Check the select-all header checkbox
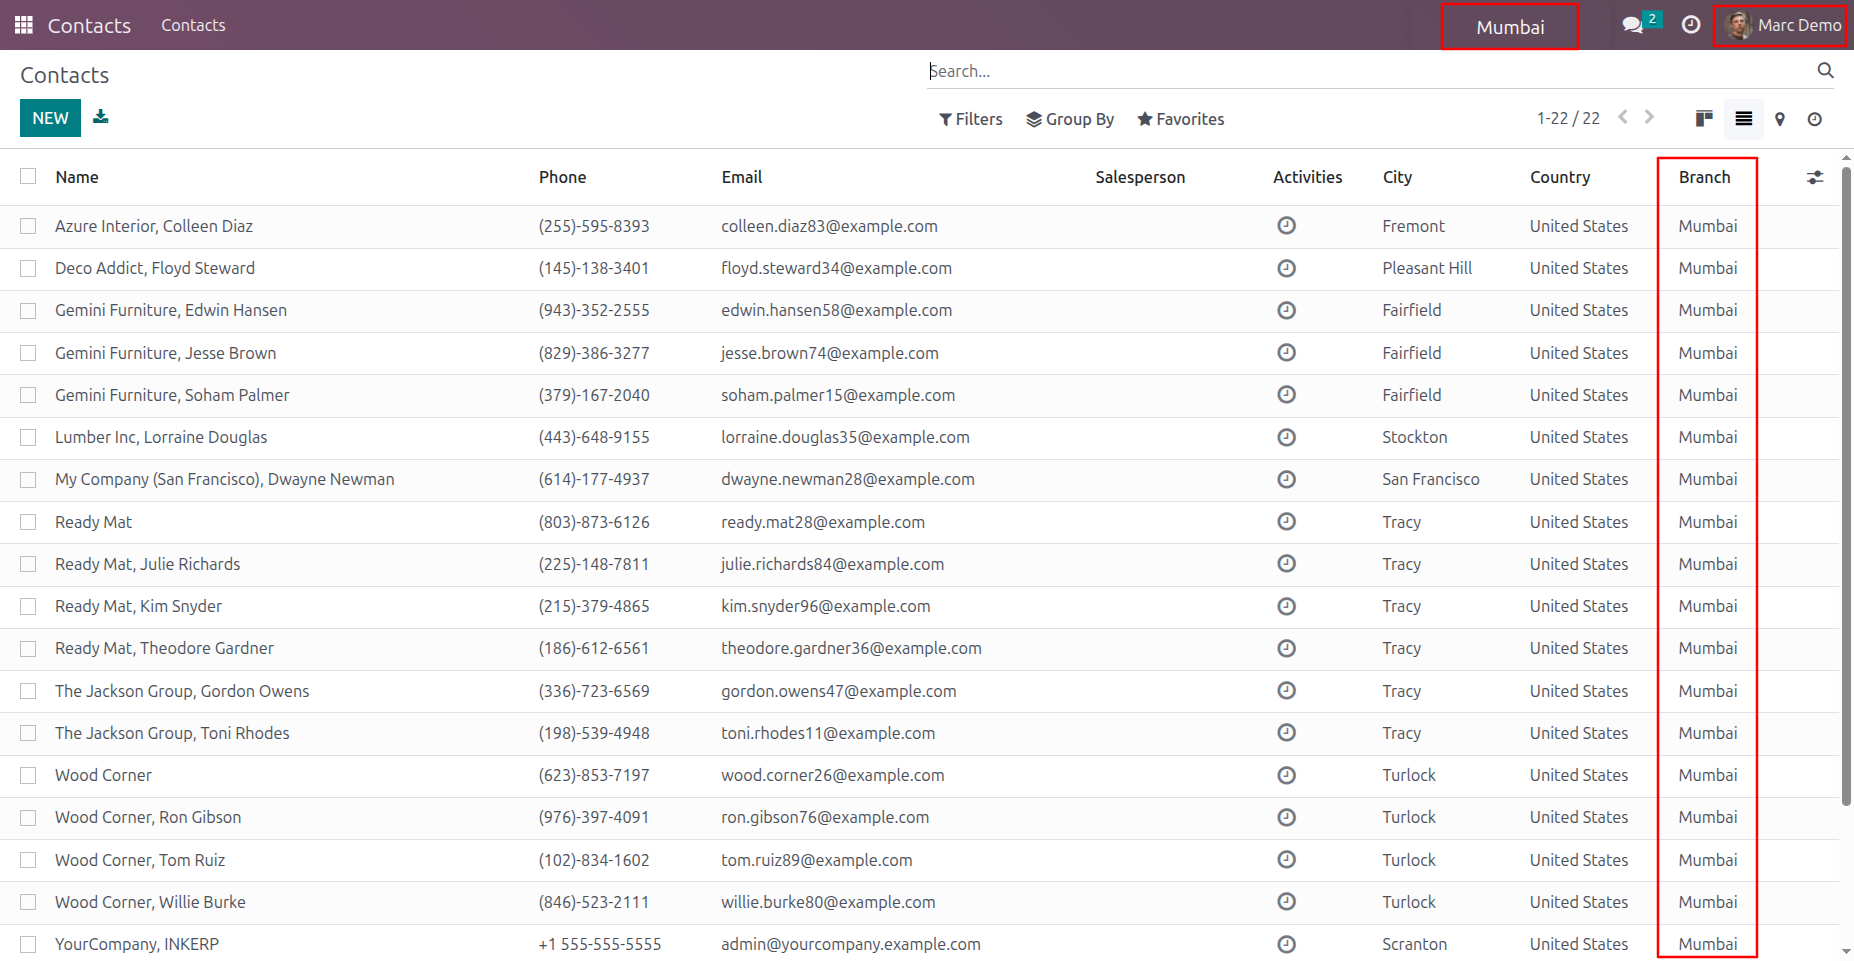Image resolution: width=1854 pixels, height=961 pixels. click(x=28, y=176)
